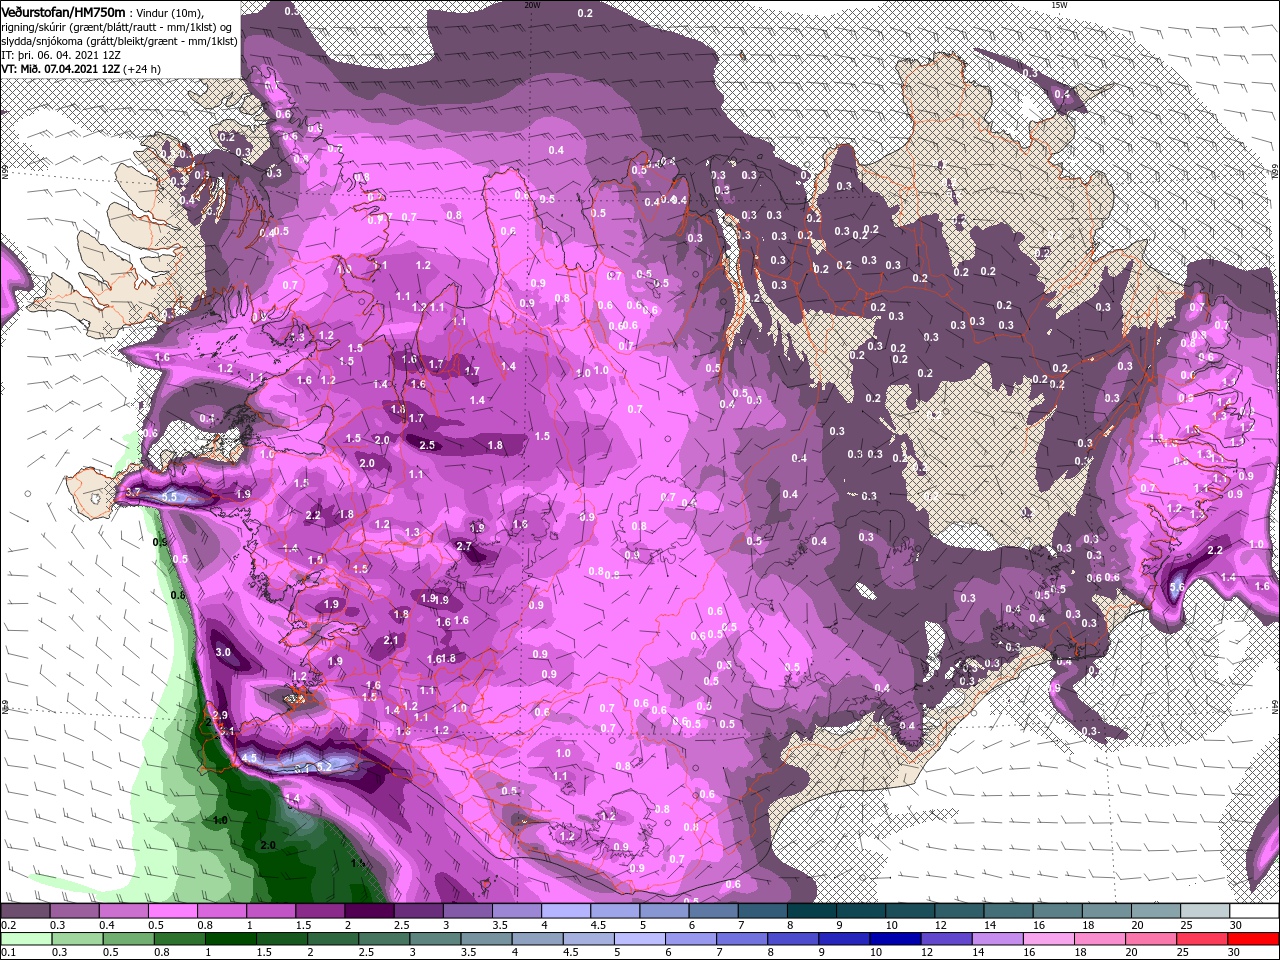Screen dimensions: 1280x960
Task: Select the top-row light grey swatch between 25 and 30
Action: click(x=1206, y=911)
